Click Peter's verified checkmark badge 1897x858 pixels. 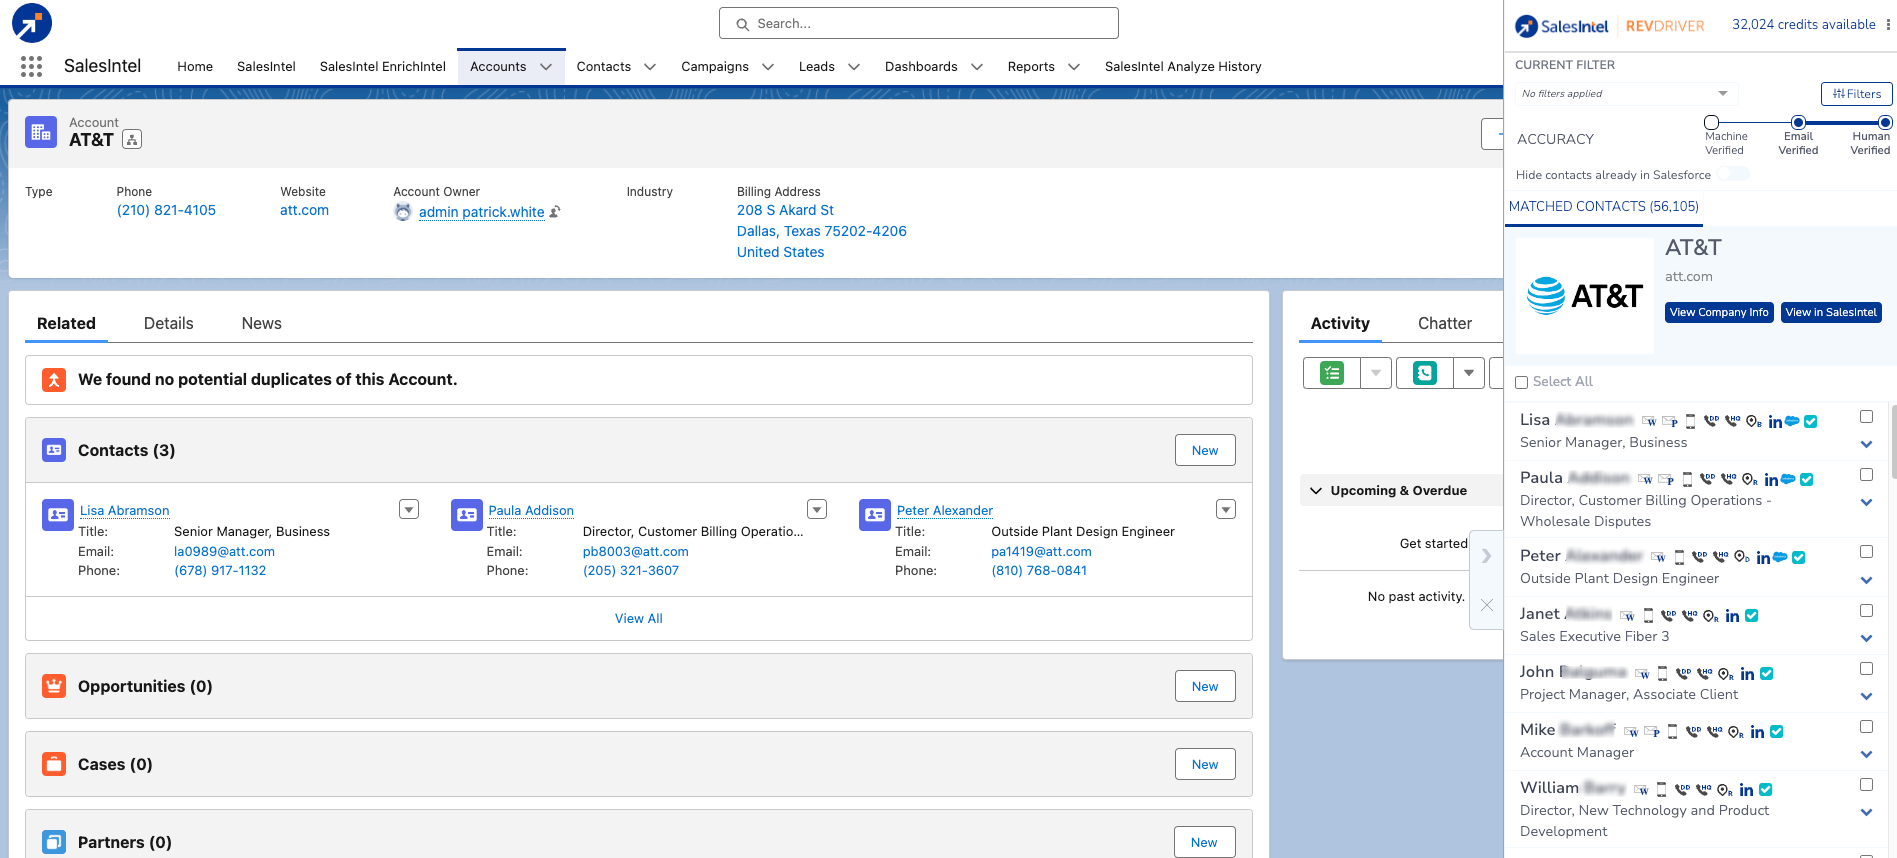pos(1799,557)
